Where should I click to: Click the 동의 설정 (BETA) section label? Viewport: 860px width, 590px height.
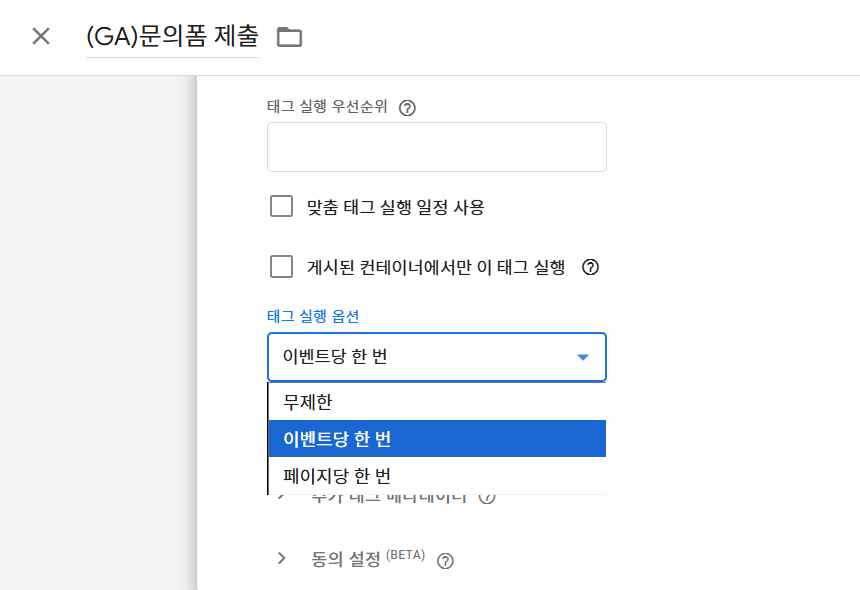click(x=368, y=559)
